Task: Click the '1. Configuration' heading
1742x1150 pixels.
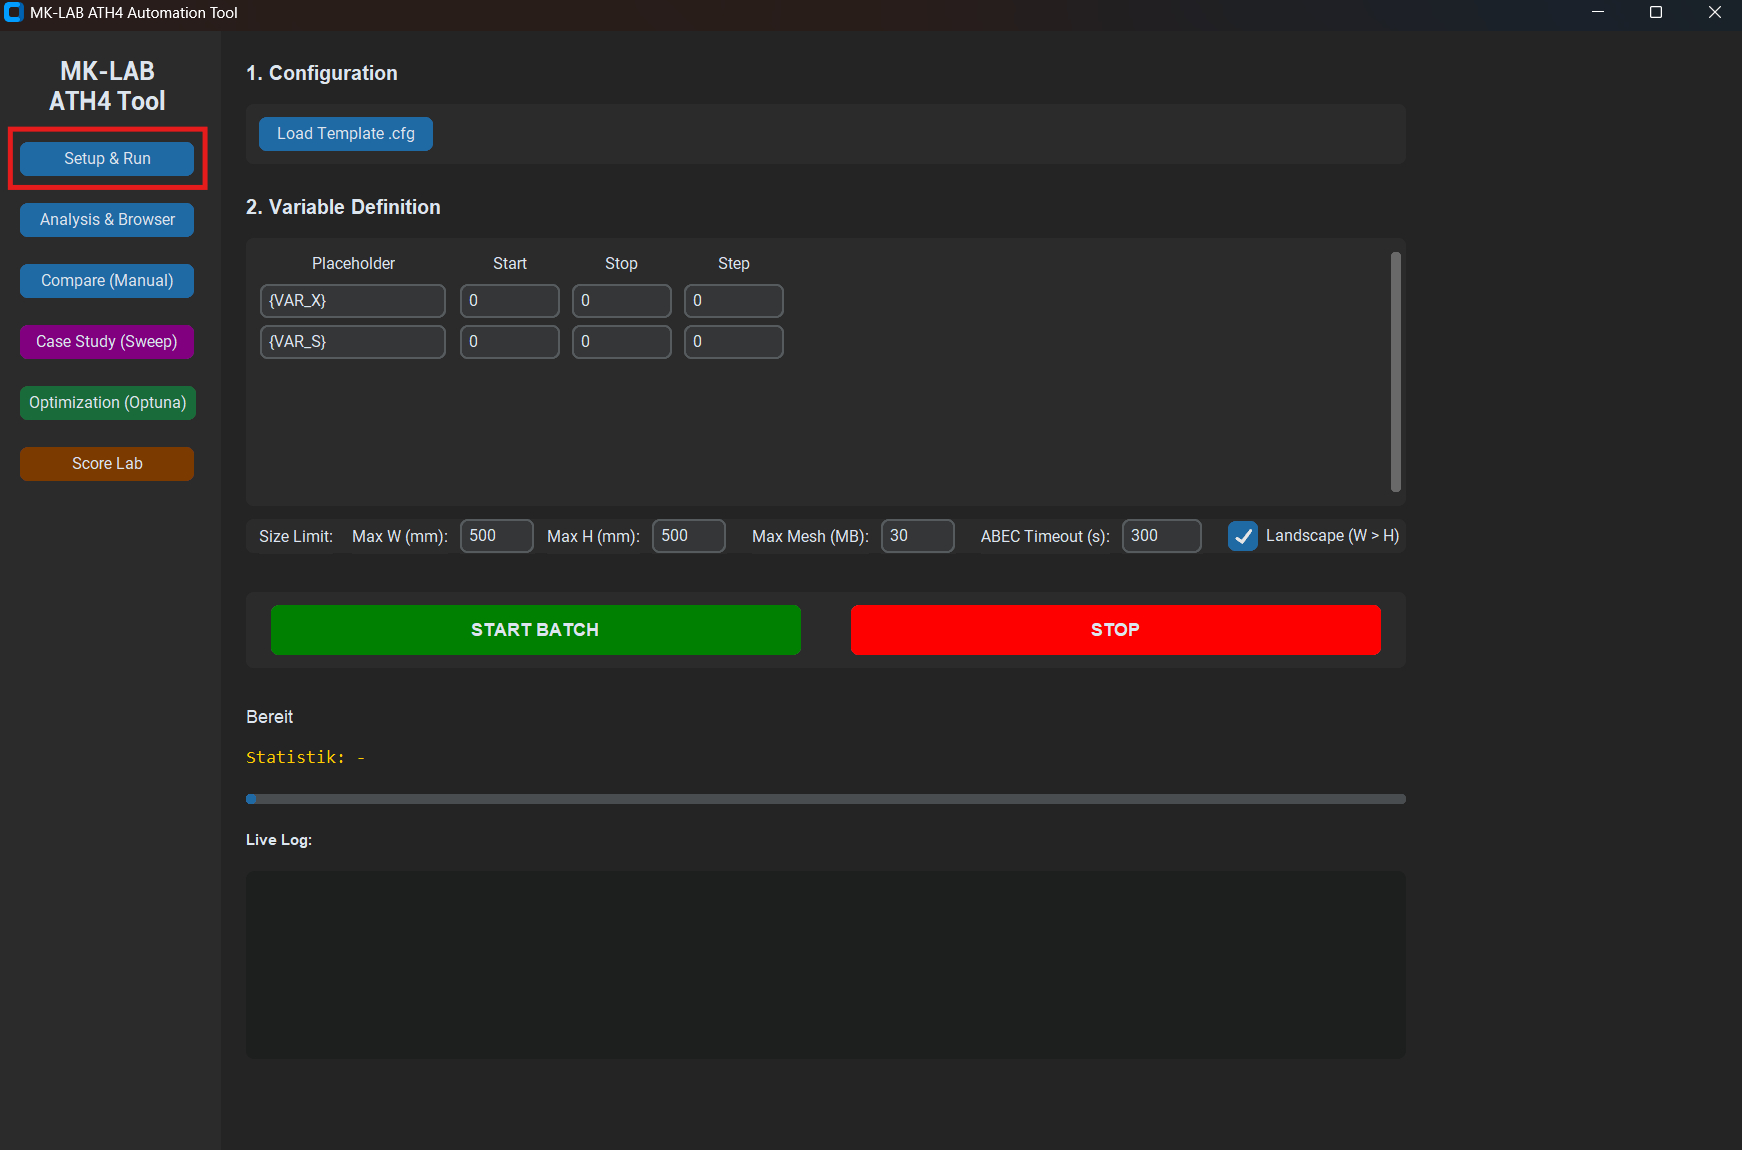Action: [322, 73]
